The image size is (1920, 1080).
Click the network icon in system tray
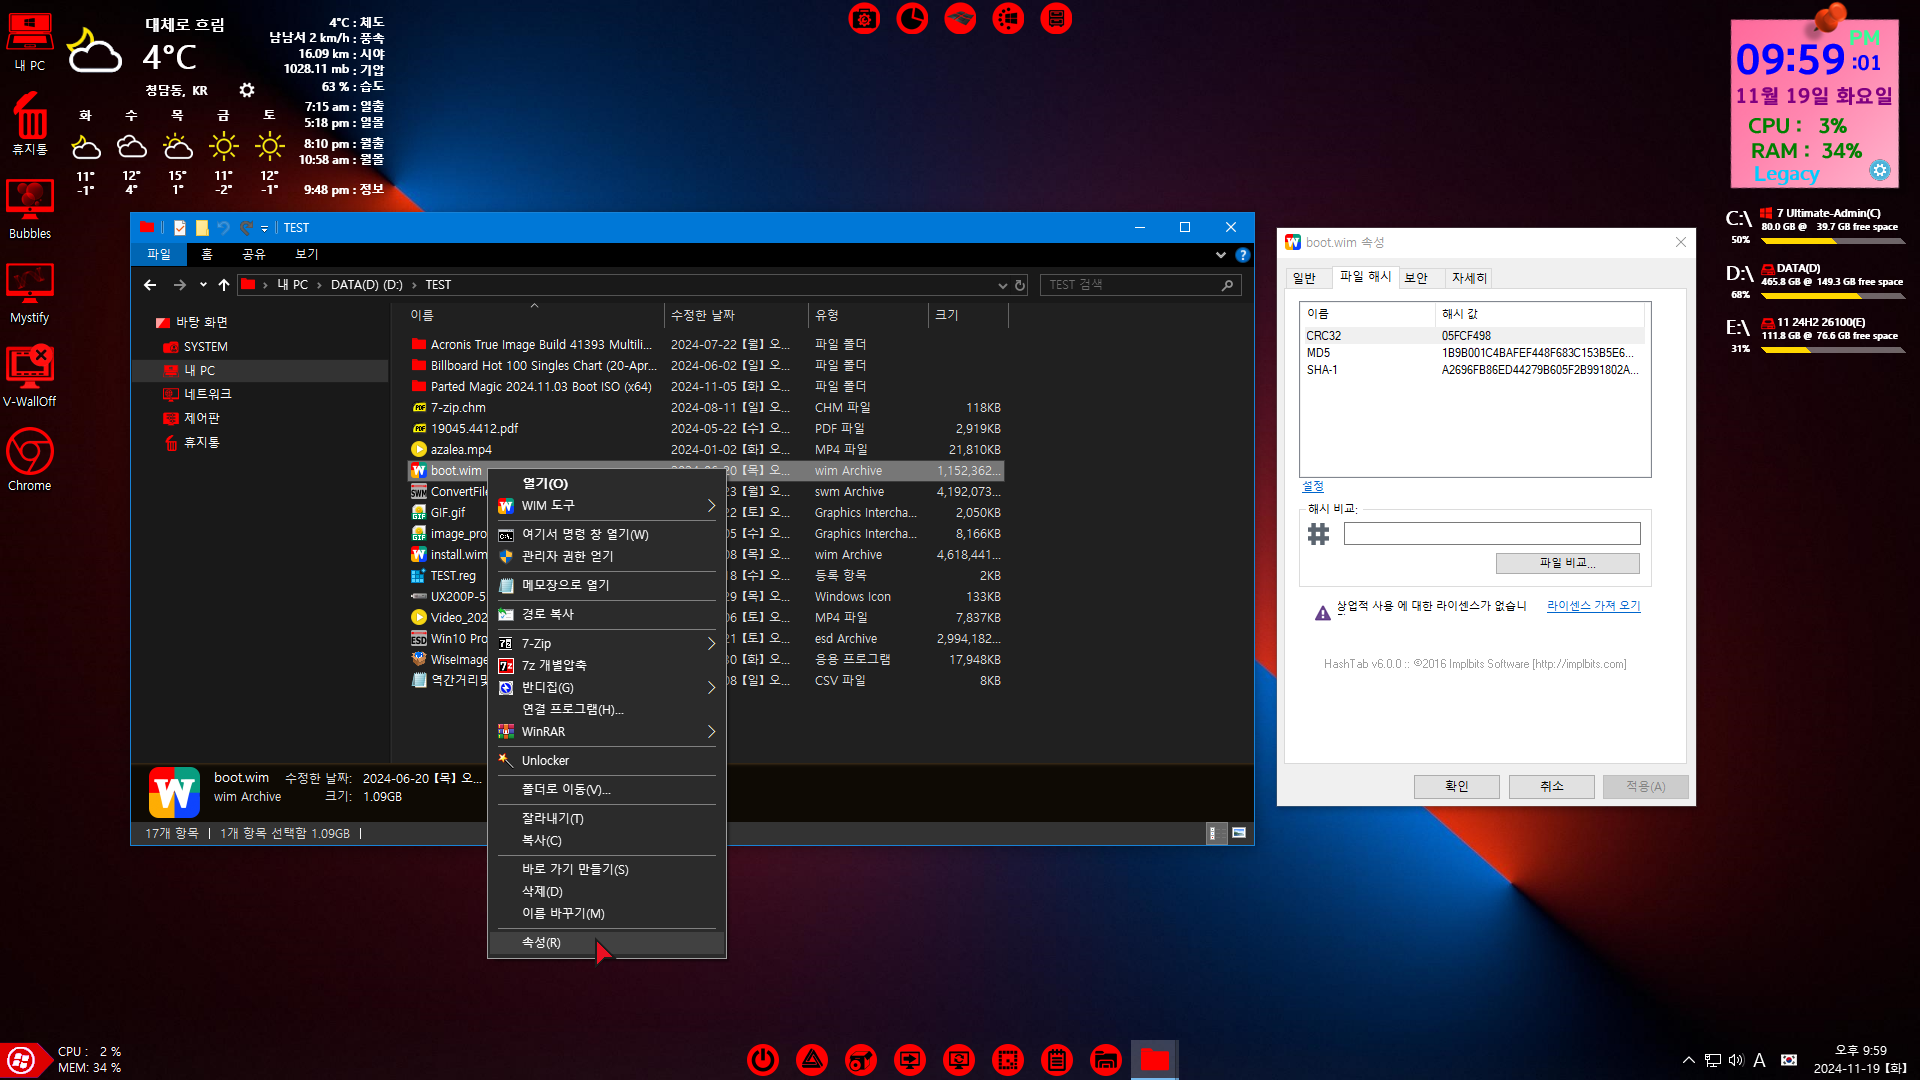coord(1712,1060)
